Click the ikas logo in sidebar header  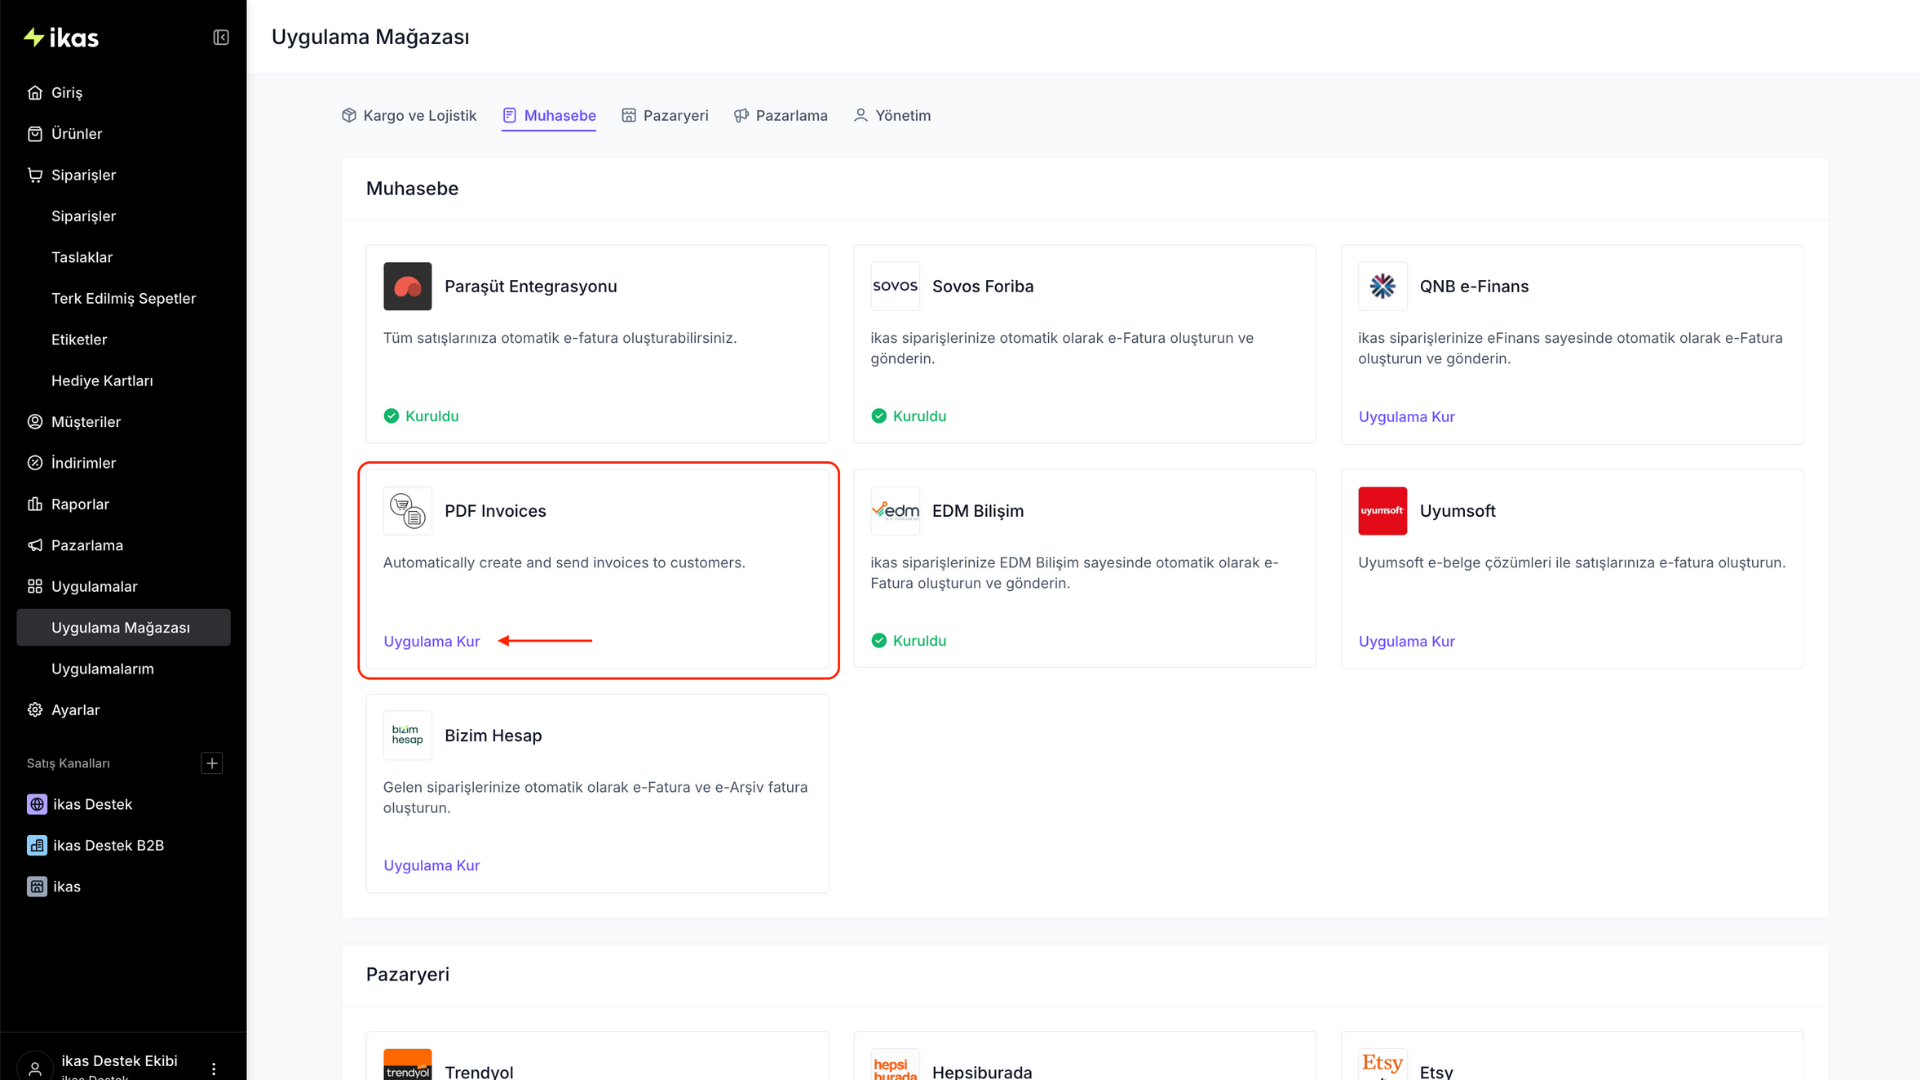coord(61,38)
